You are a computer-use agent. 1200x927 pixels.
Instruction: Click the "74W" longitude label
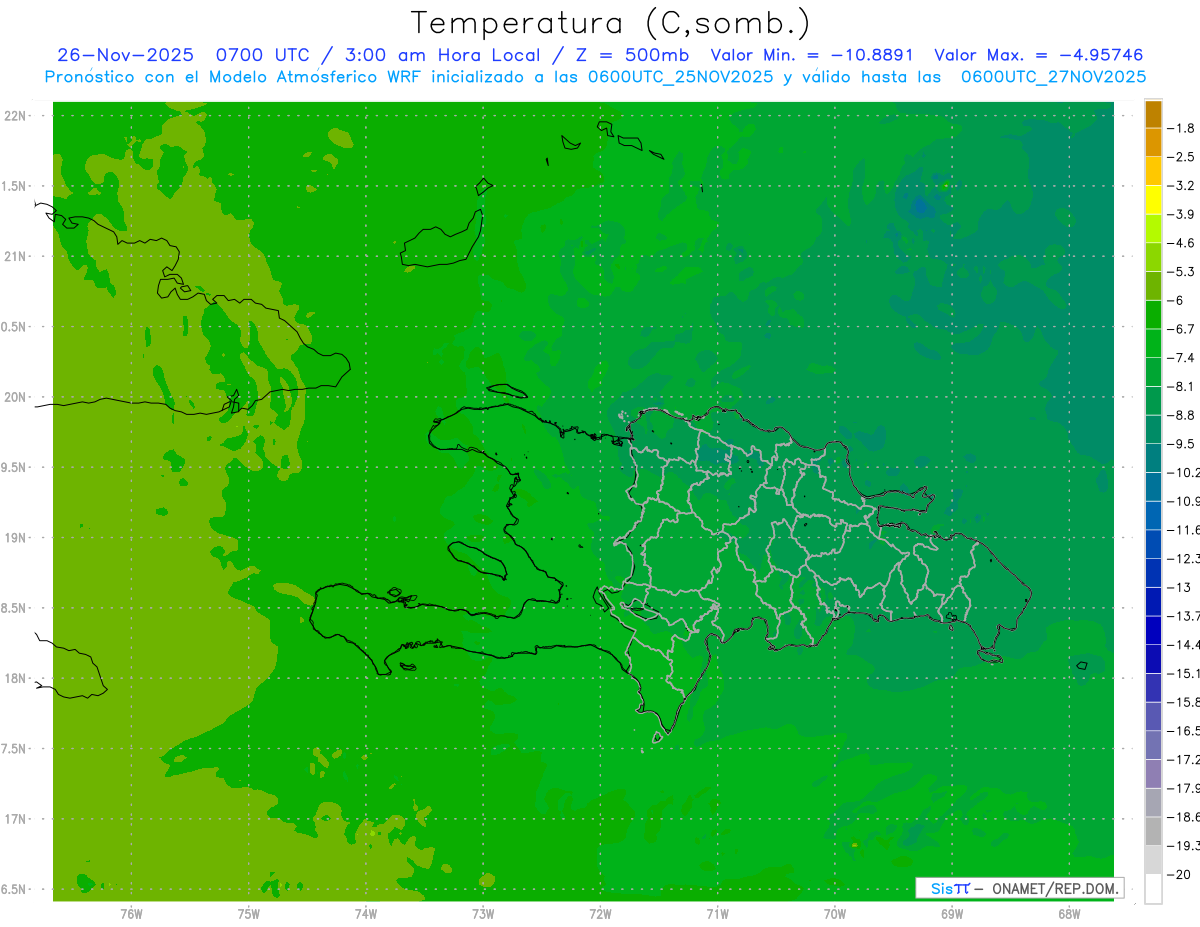click(365, 912)
